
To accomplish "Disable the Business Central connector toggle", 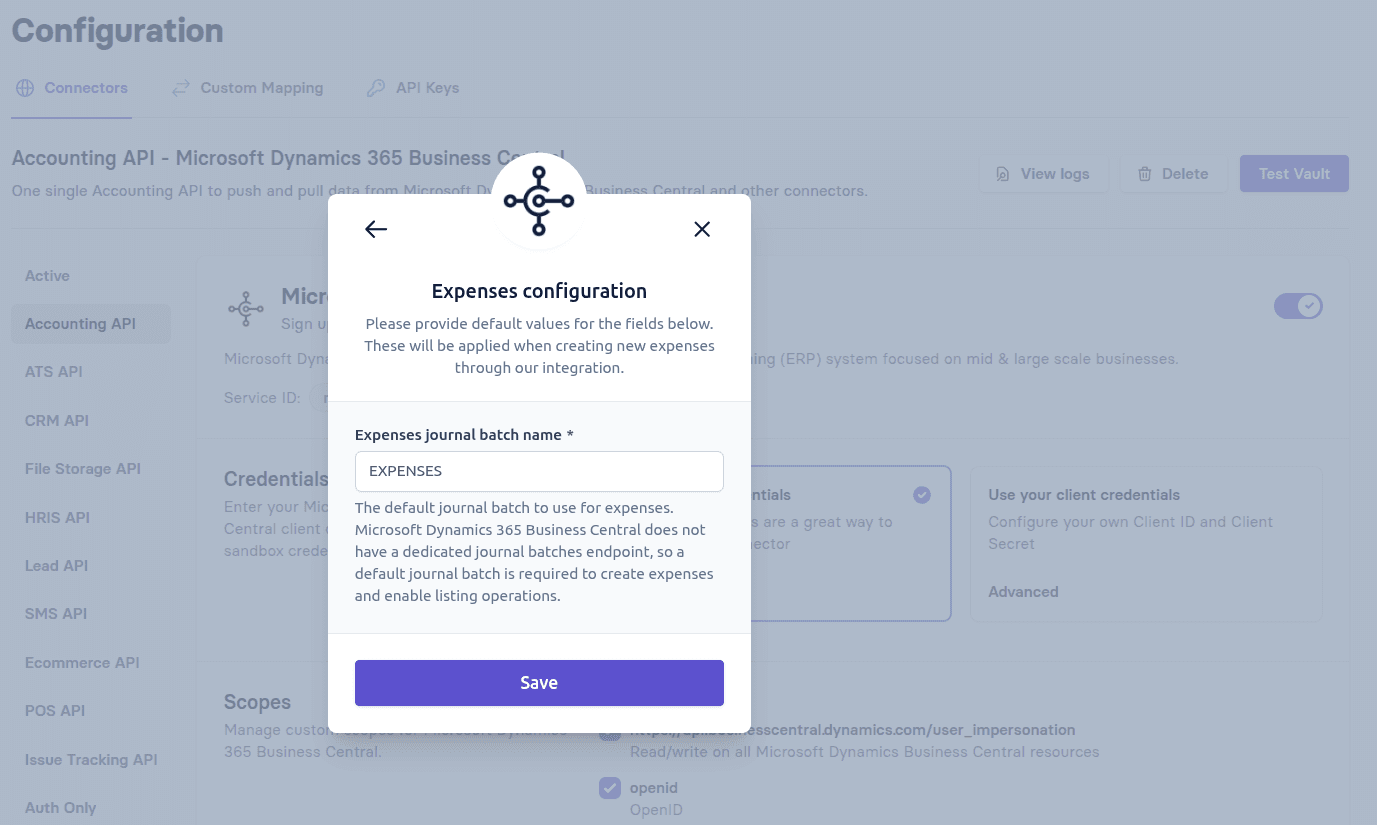I will click(1298, 306).
